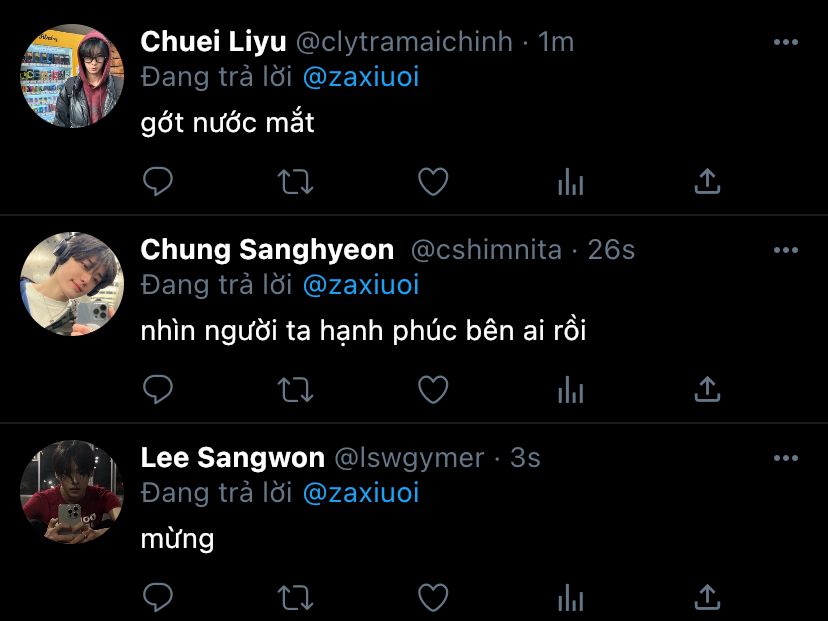
Task: Open Chung Sanghyeon's profile picture
Action: (x=71, y=284)
